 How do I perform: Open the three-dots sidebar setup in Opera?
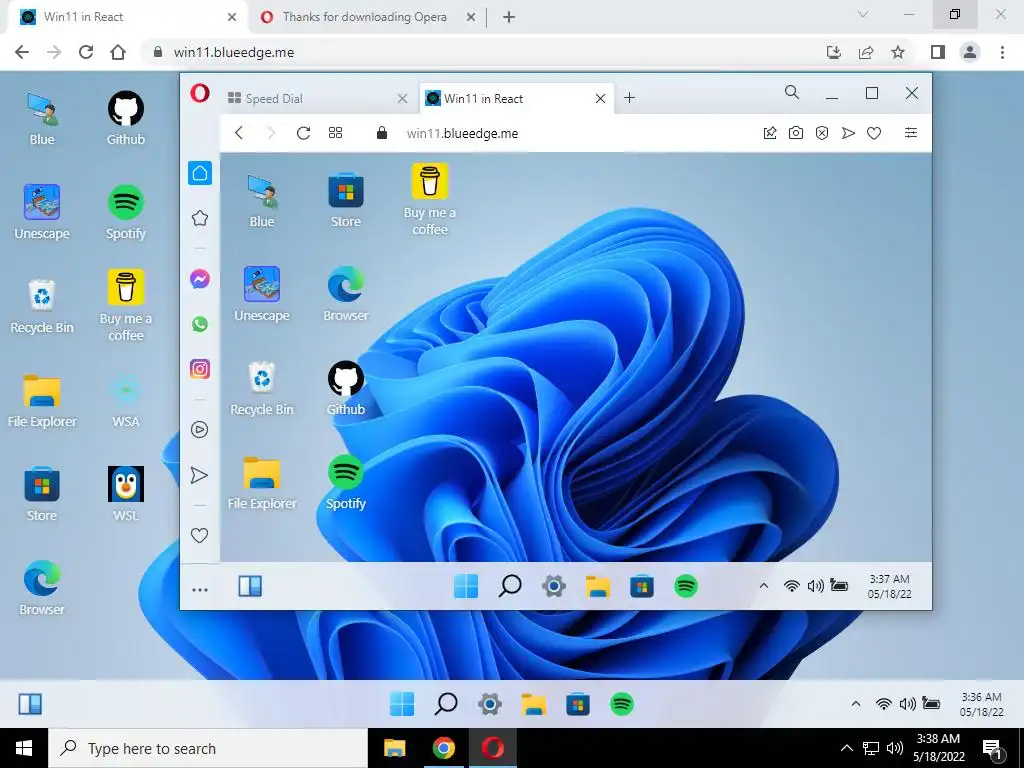coord(200,590)
